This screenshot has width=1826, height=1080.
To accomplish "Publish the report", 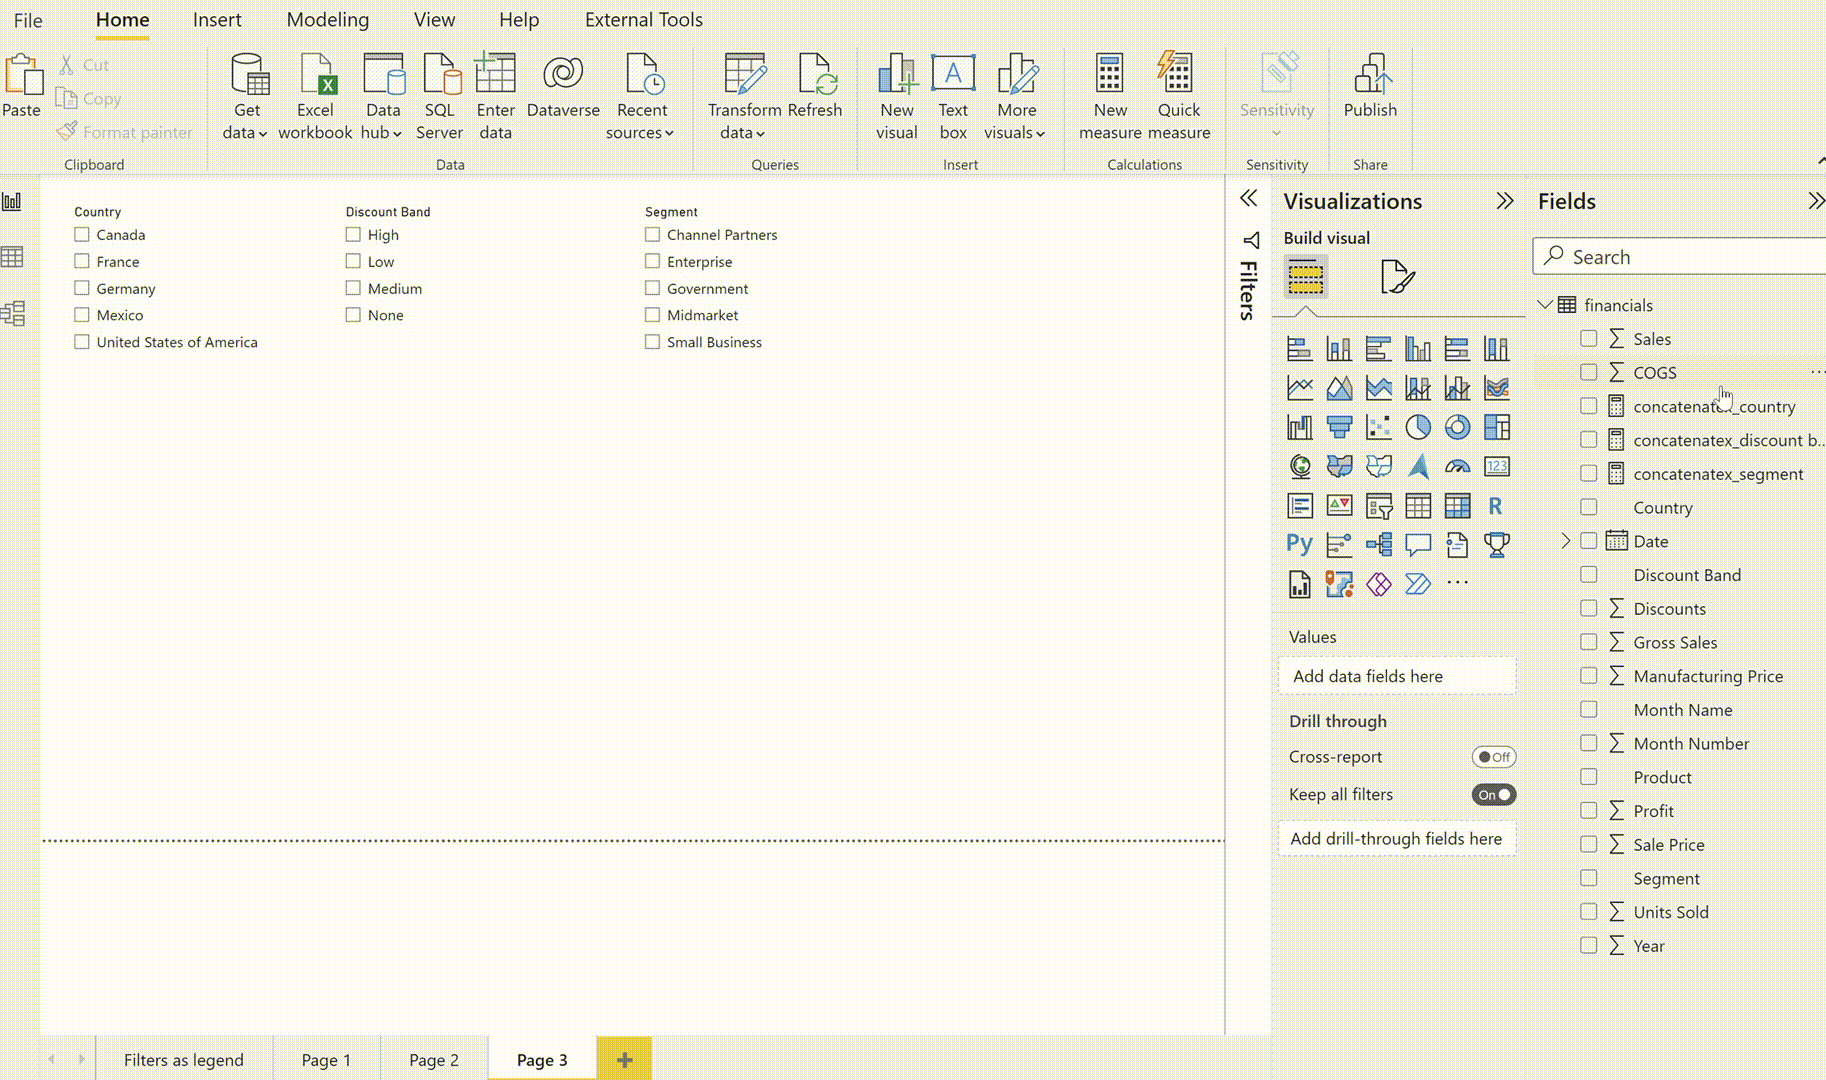I will coord(1370,87).
